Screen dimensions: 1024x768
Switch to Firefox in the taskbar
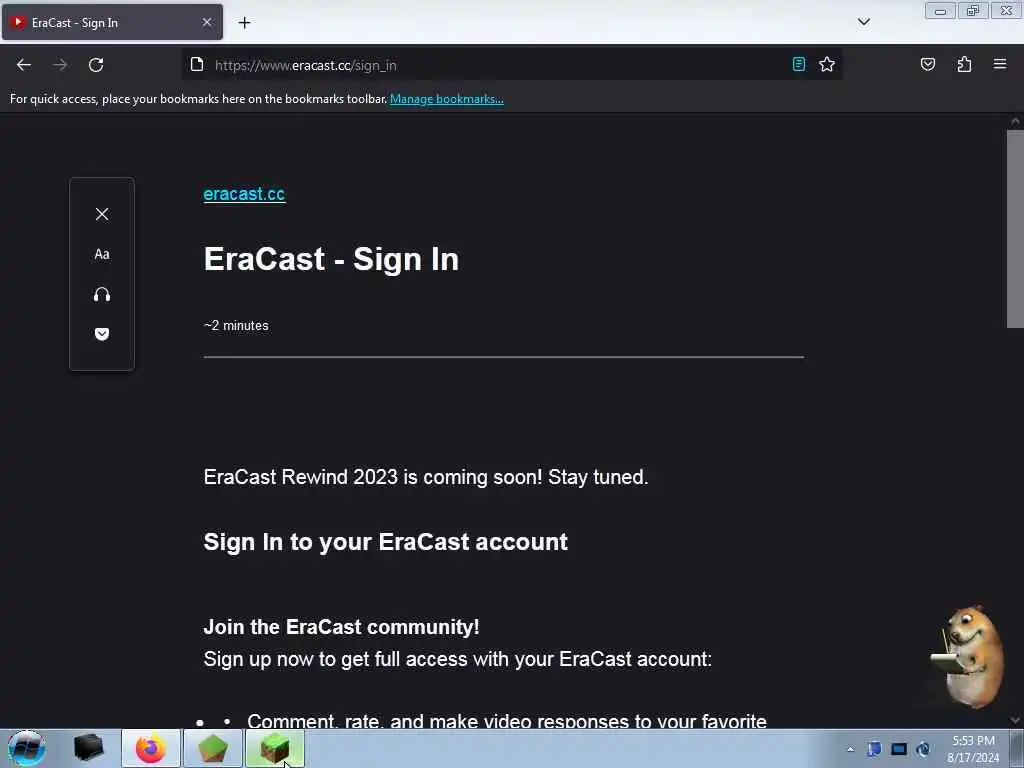point(151,748)
